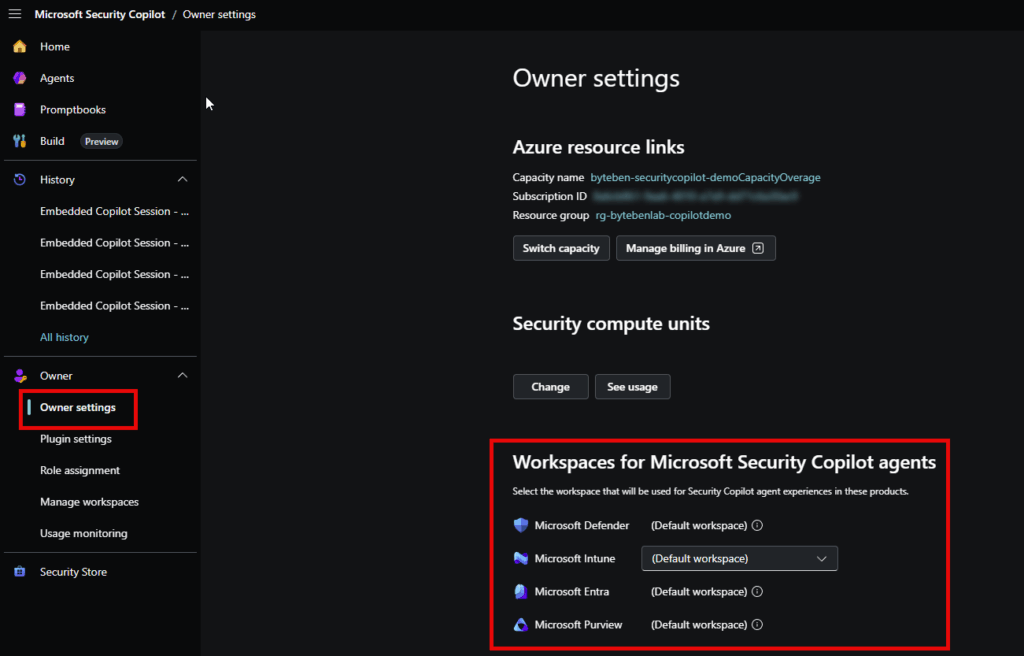Click the See usage button
1024x656 pixels.
[632, 387]
